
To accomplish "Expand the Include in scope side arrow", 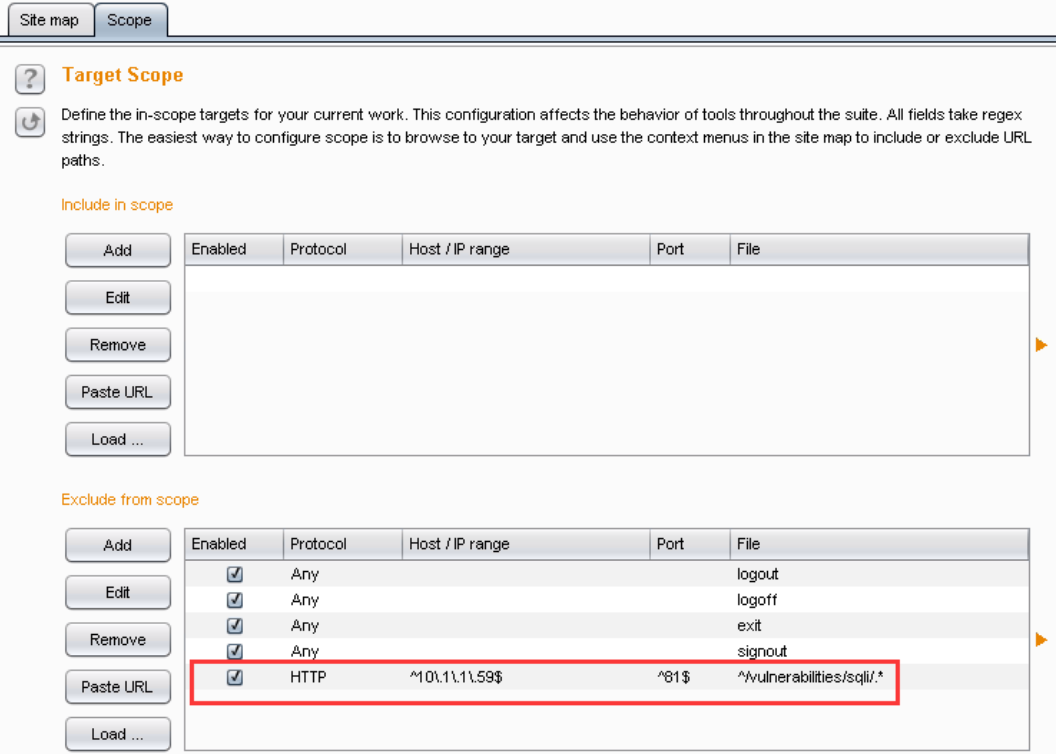I will point(1041,345).
